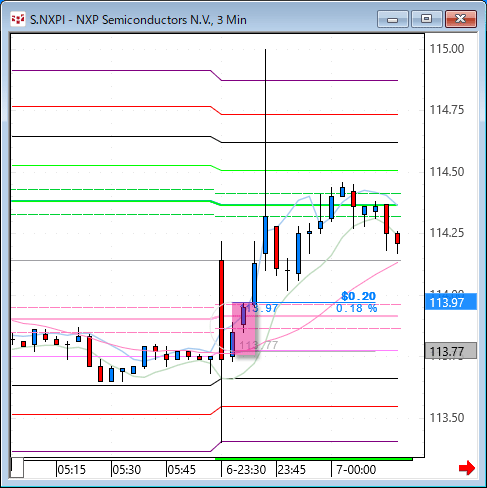
Task: Click the tall candle with wick to 115.00
Action: pyautogui.click(x=266, y=235)
